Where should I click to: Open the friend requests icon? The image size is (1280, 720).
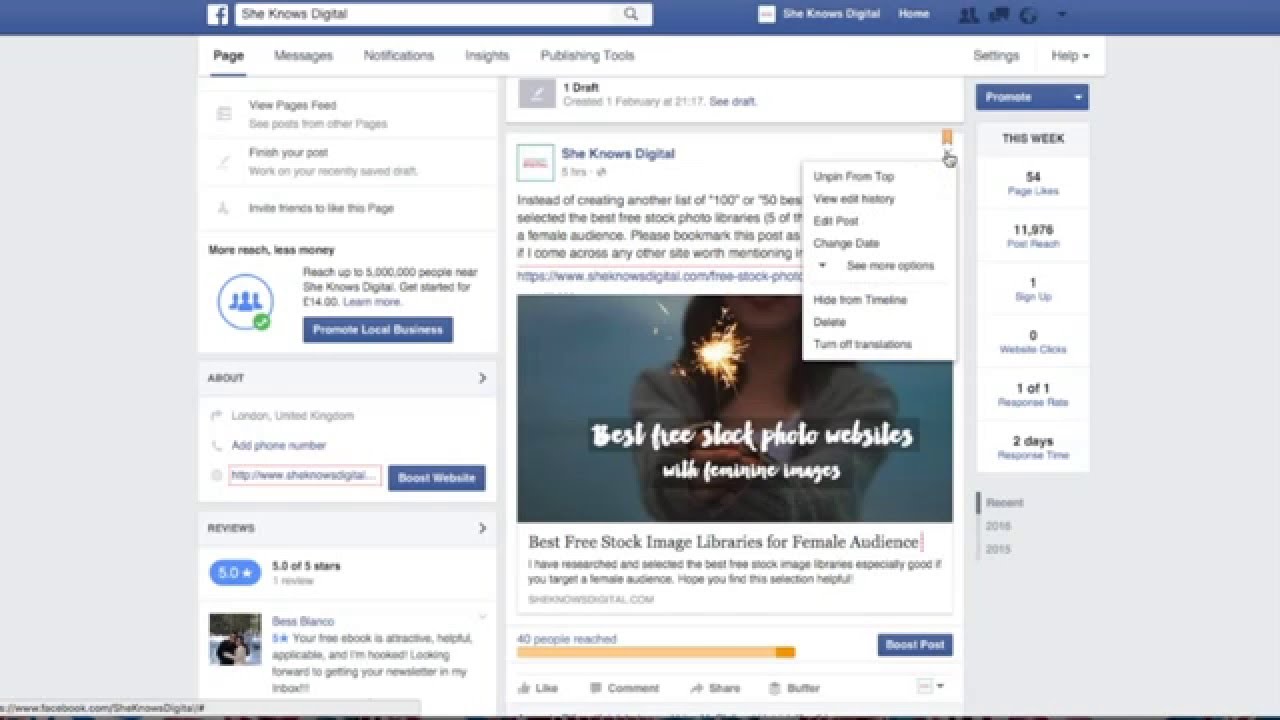967,14
